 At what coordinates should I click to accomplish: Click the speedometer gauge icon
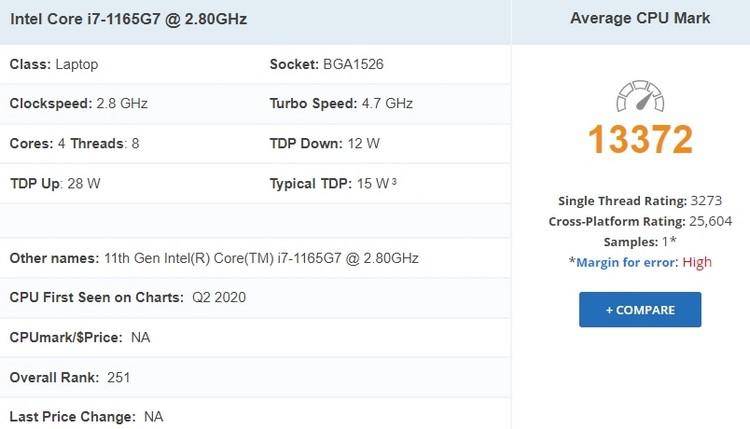pos(640,97)
